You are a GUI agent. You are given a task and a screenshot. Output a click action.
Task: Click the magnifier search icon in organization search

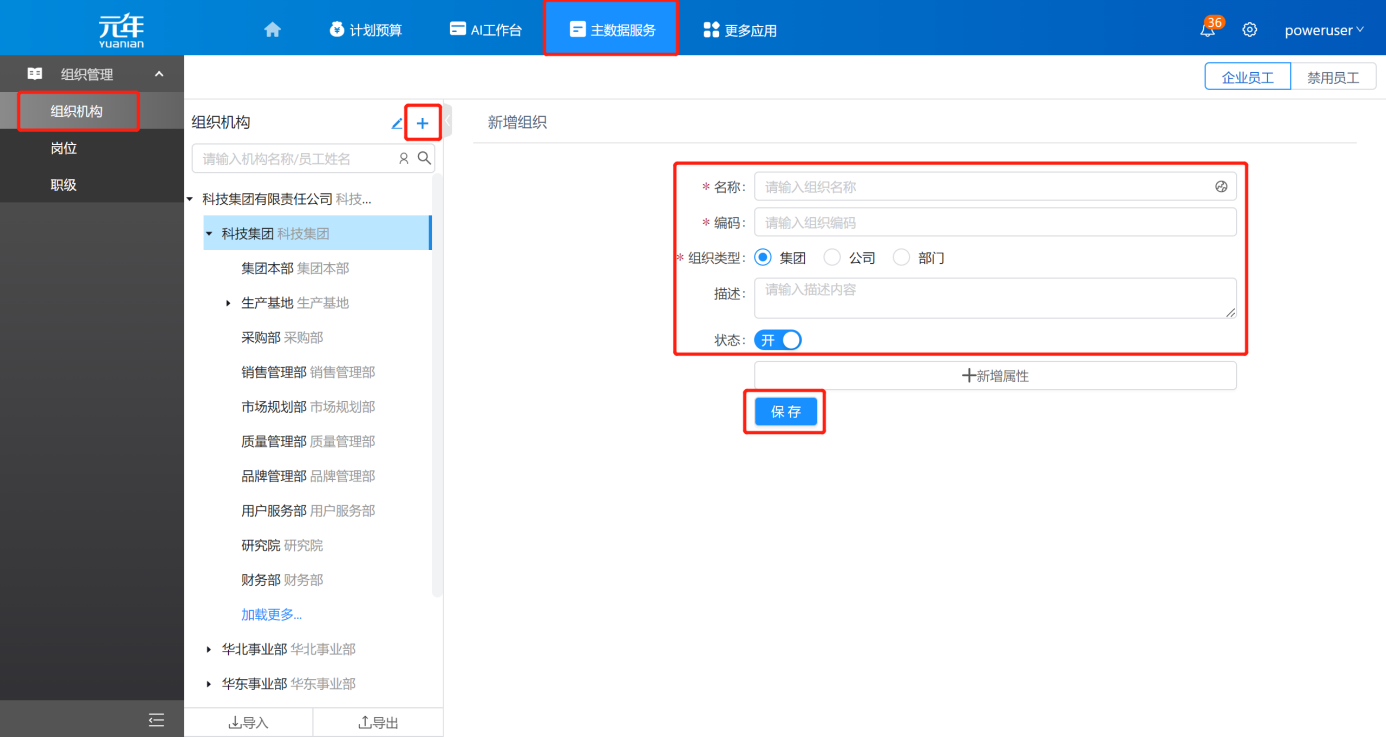pos(424,158)
